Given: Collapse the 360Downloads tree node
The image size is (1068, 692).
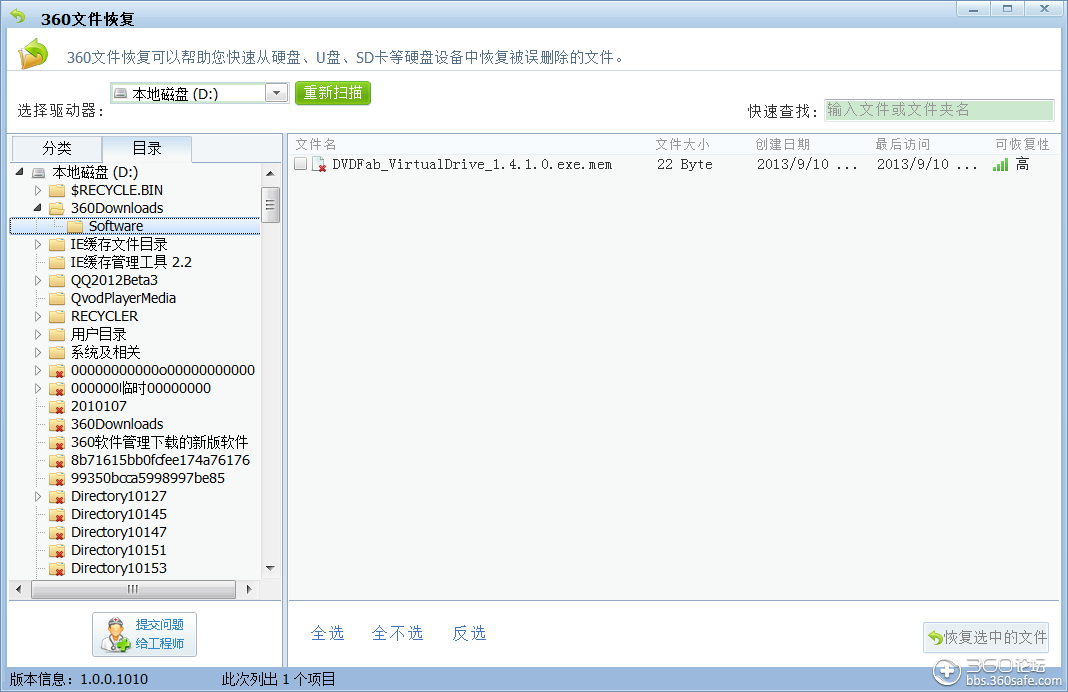Looking at the screenshot, I should click(37, 207).
